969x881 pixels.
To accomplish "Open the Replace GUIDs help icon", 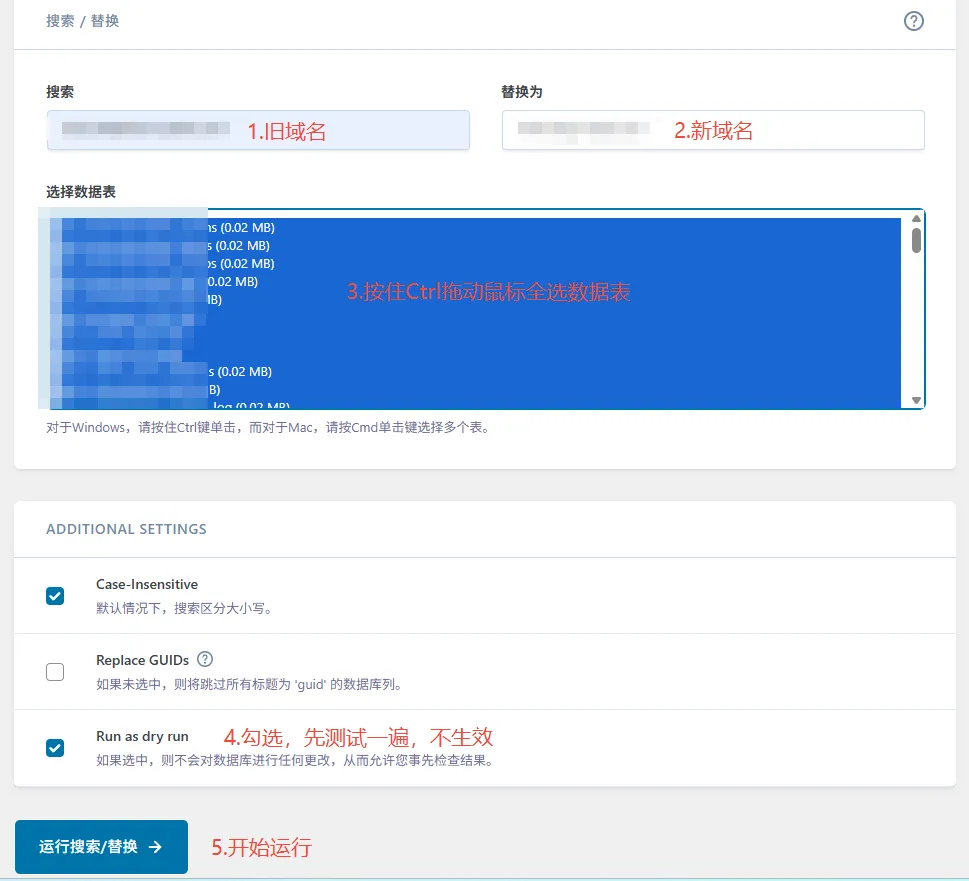I will [205, 659].
